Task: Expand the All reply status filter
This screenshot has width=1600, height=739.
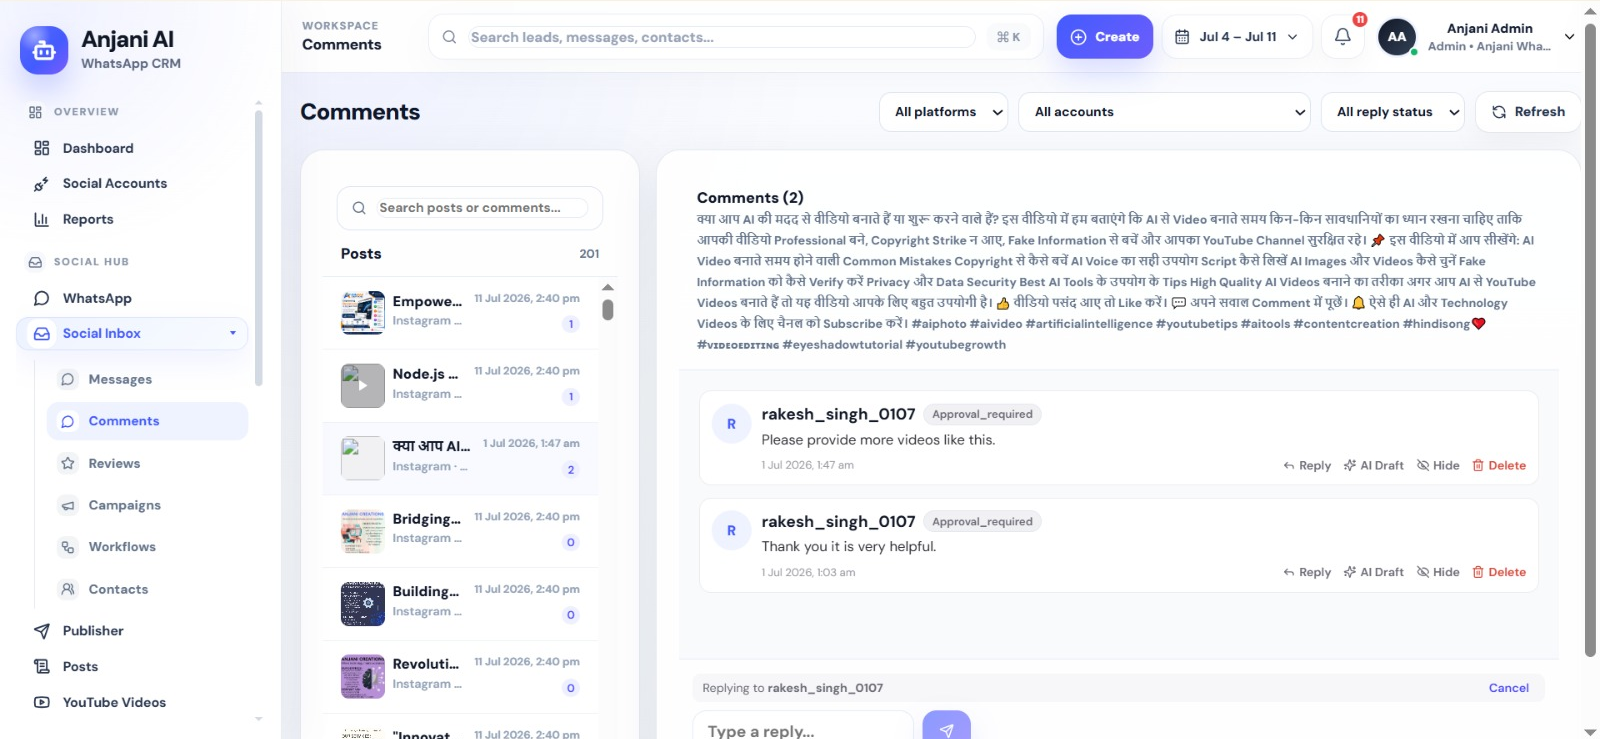Action: [x=1393, y=112]
